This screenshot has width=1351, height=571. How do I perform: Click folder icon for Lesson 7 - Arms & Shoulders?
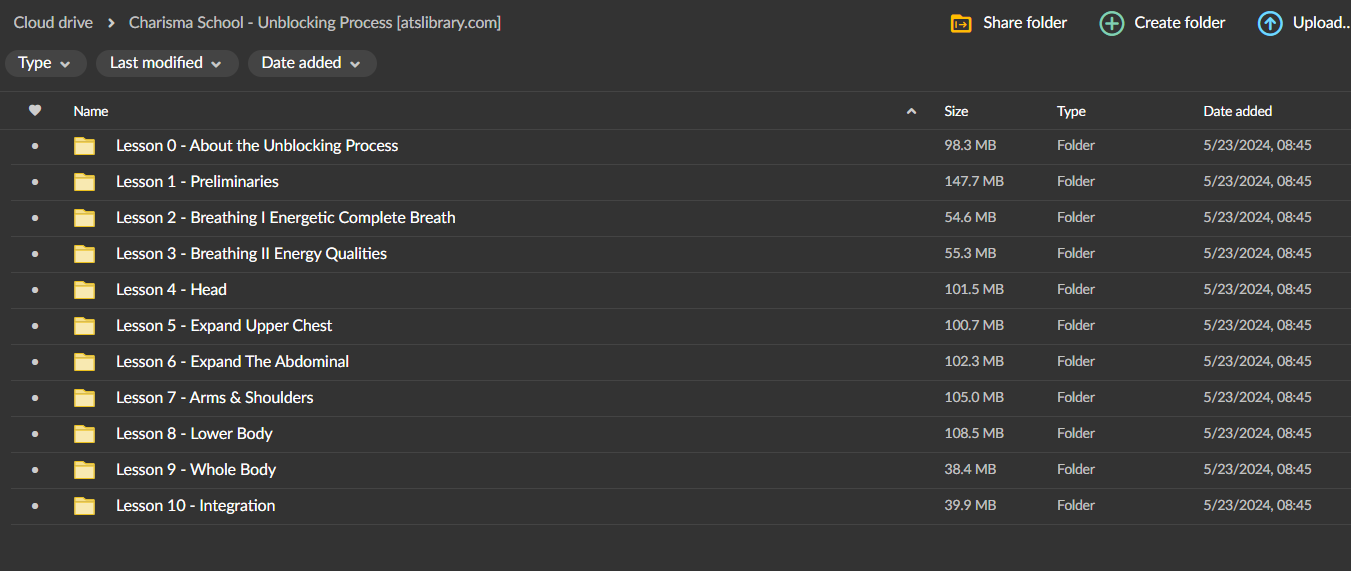[85, 398]
